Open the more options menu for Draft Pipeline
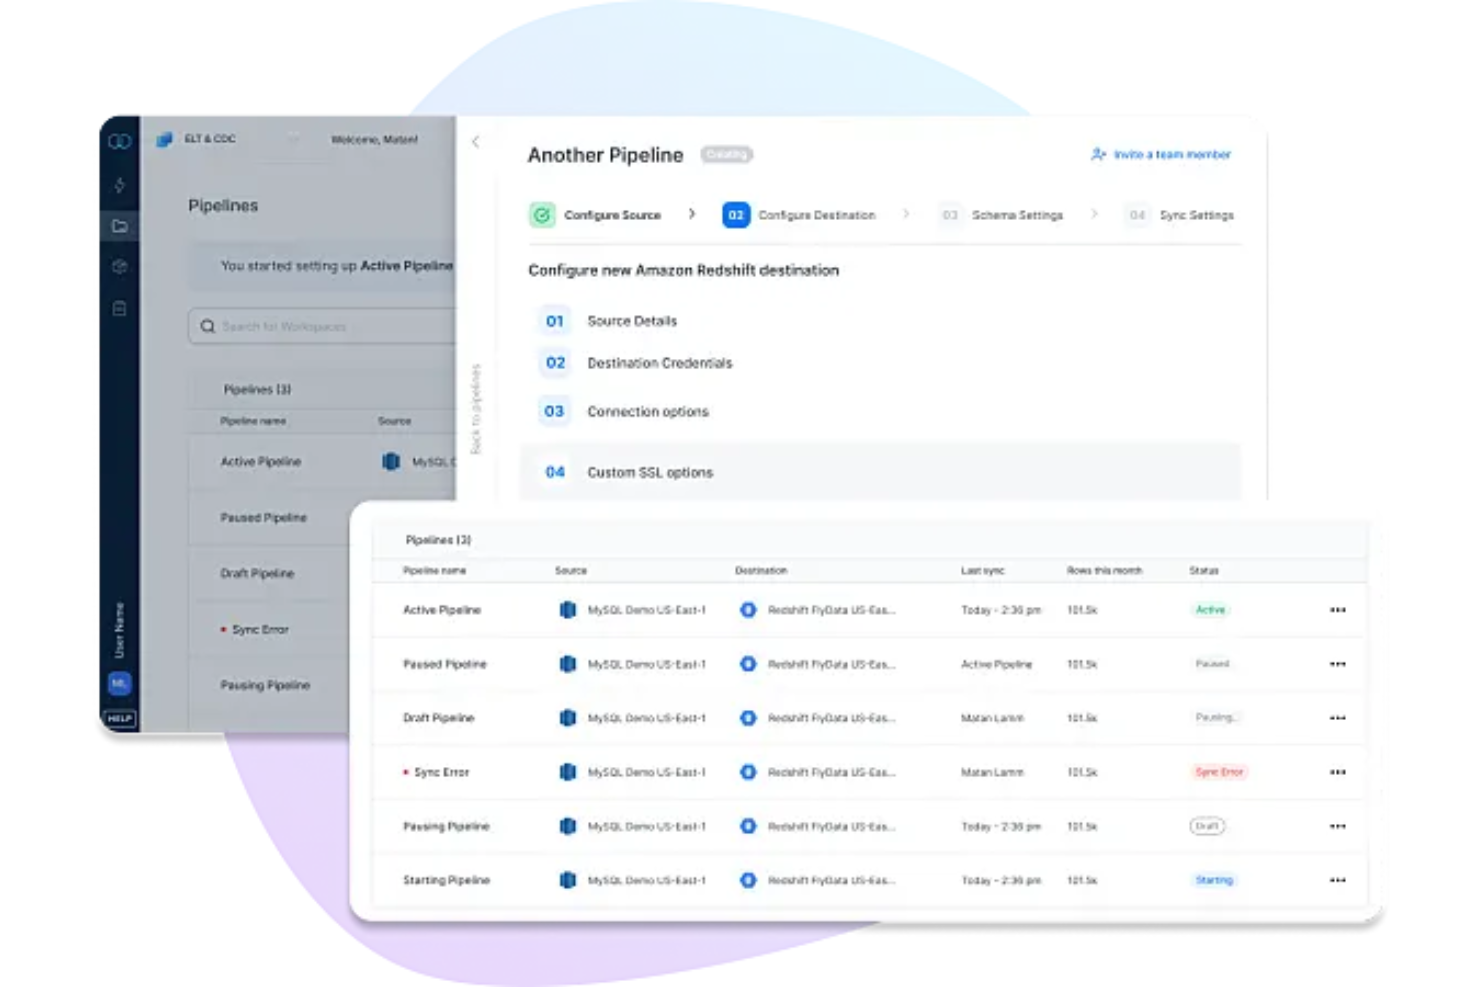 tap(1338, 718)
